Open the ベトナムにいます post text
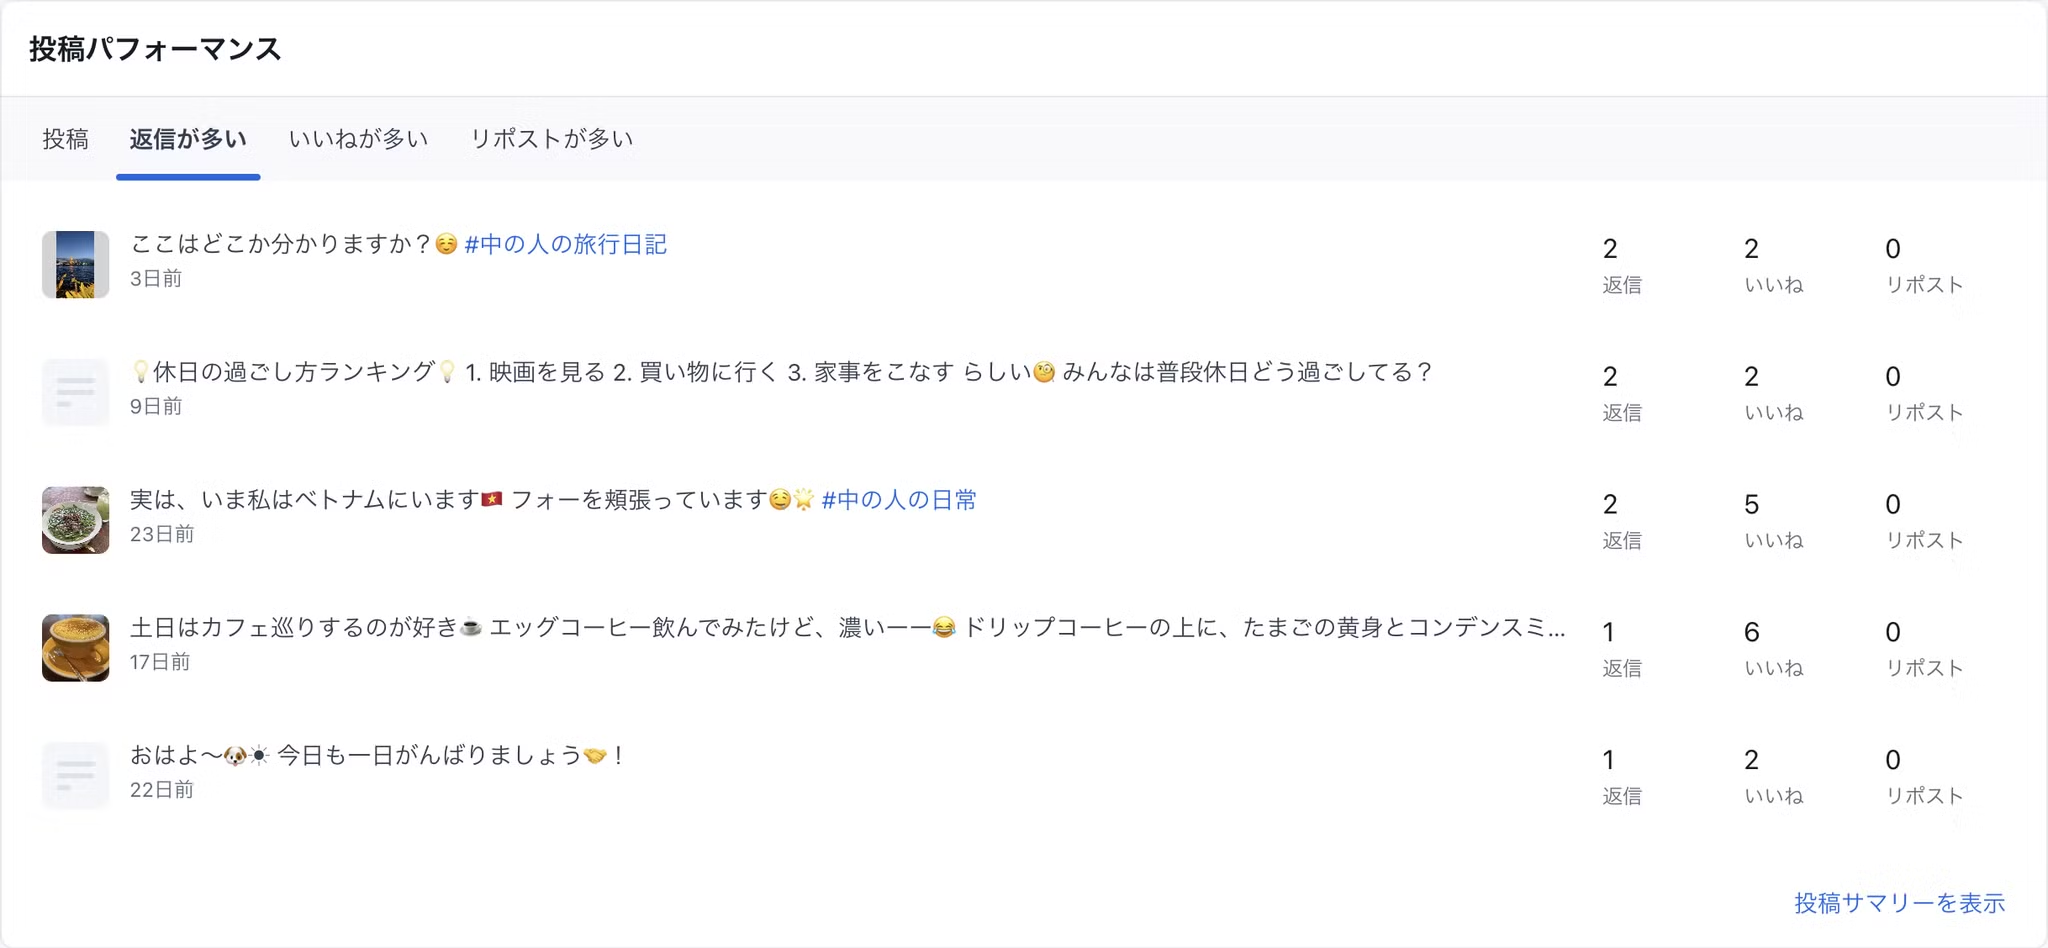The image size is (2048, 948). pos(472,500)
